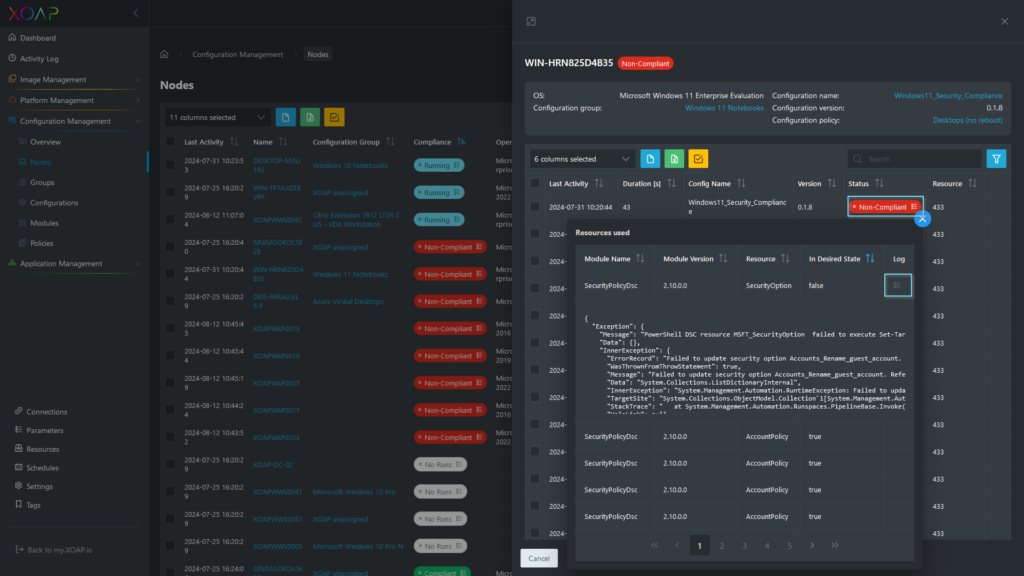Sort Nodes table by Name

(x=283, y=142)
